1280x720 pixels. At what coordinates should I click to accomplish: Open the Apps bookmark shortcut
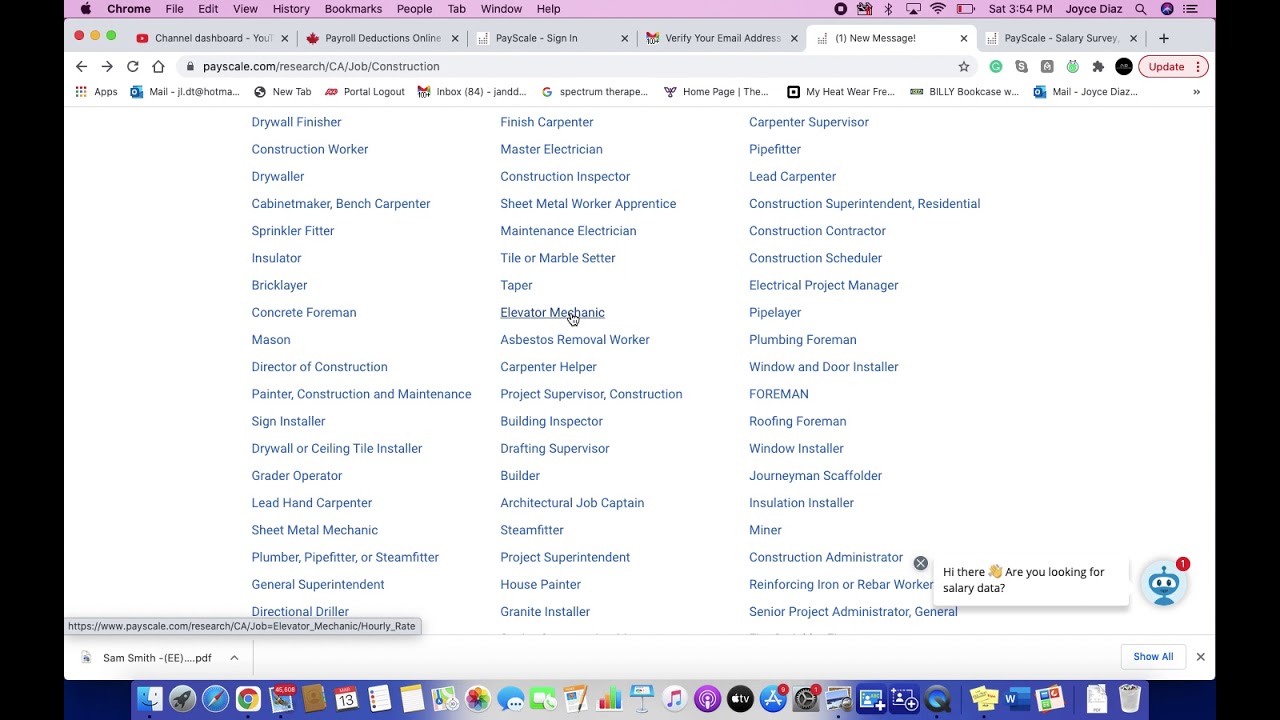(97, 92)
